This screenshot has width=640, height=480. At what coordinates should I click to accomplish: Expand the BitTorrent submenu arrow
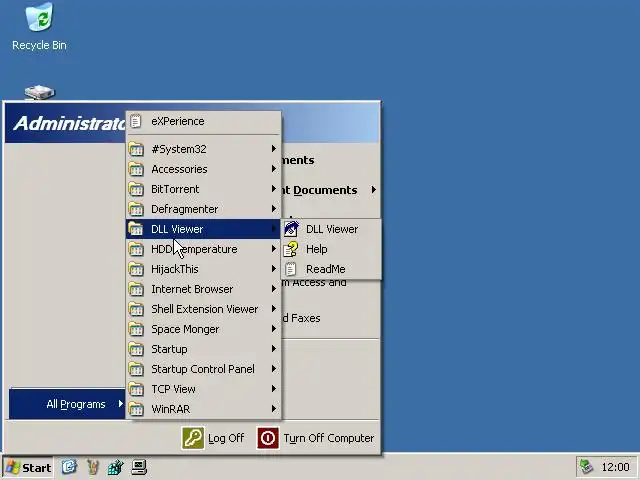(x=274, y=189)
